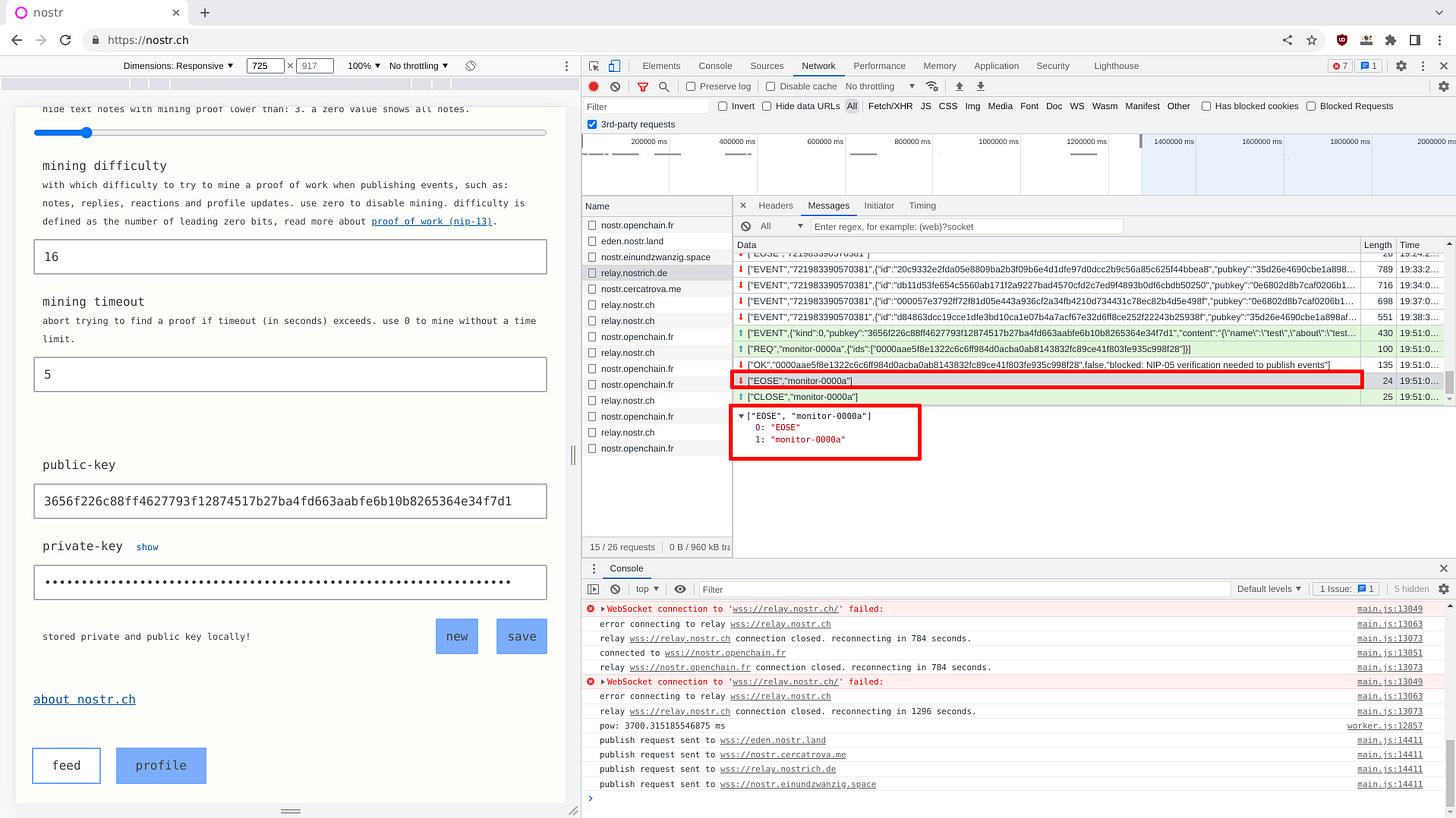
Task: Clear the console output
Action: pyautogui.click(x=615, y=589)
